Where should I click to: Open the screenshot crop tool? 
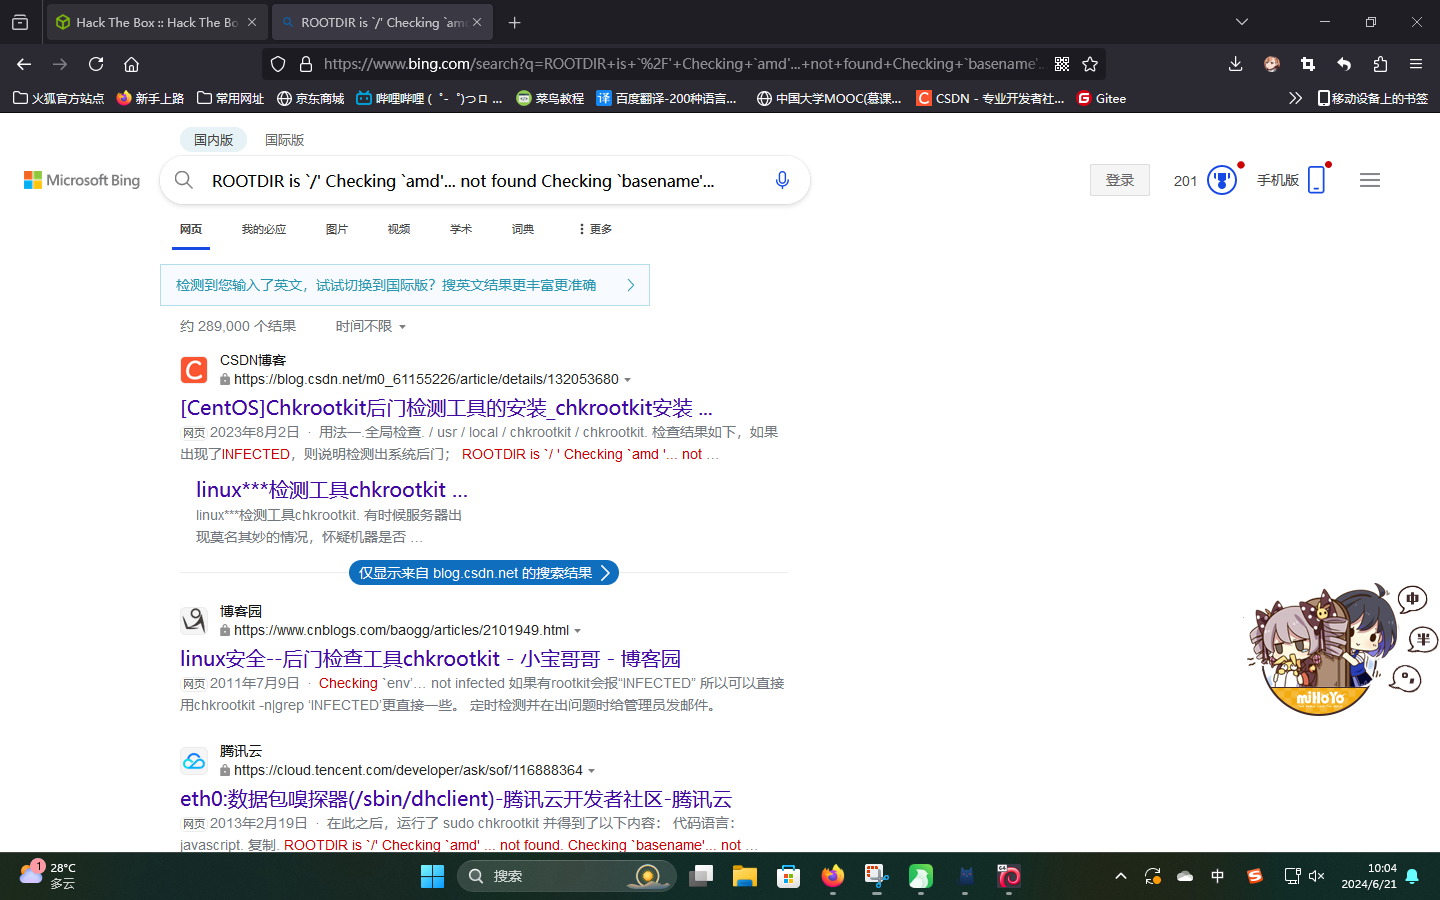tap(1308, 64)
